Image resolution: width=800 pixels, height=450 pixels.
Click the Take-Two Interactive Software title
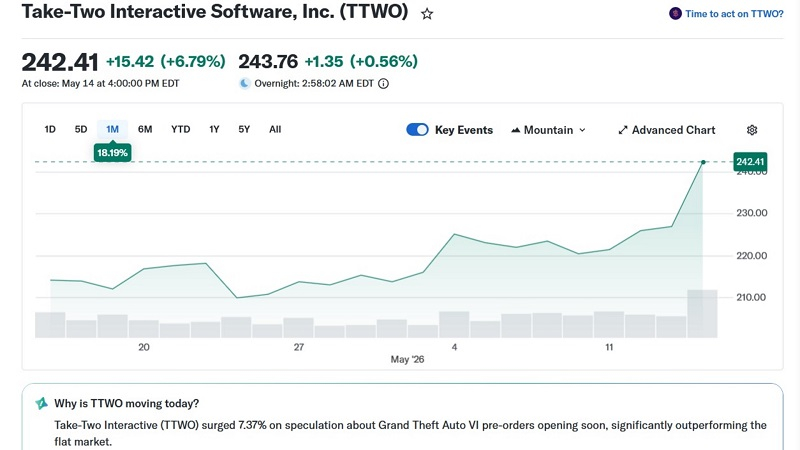click(215, 11)
